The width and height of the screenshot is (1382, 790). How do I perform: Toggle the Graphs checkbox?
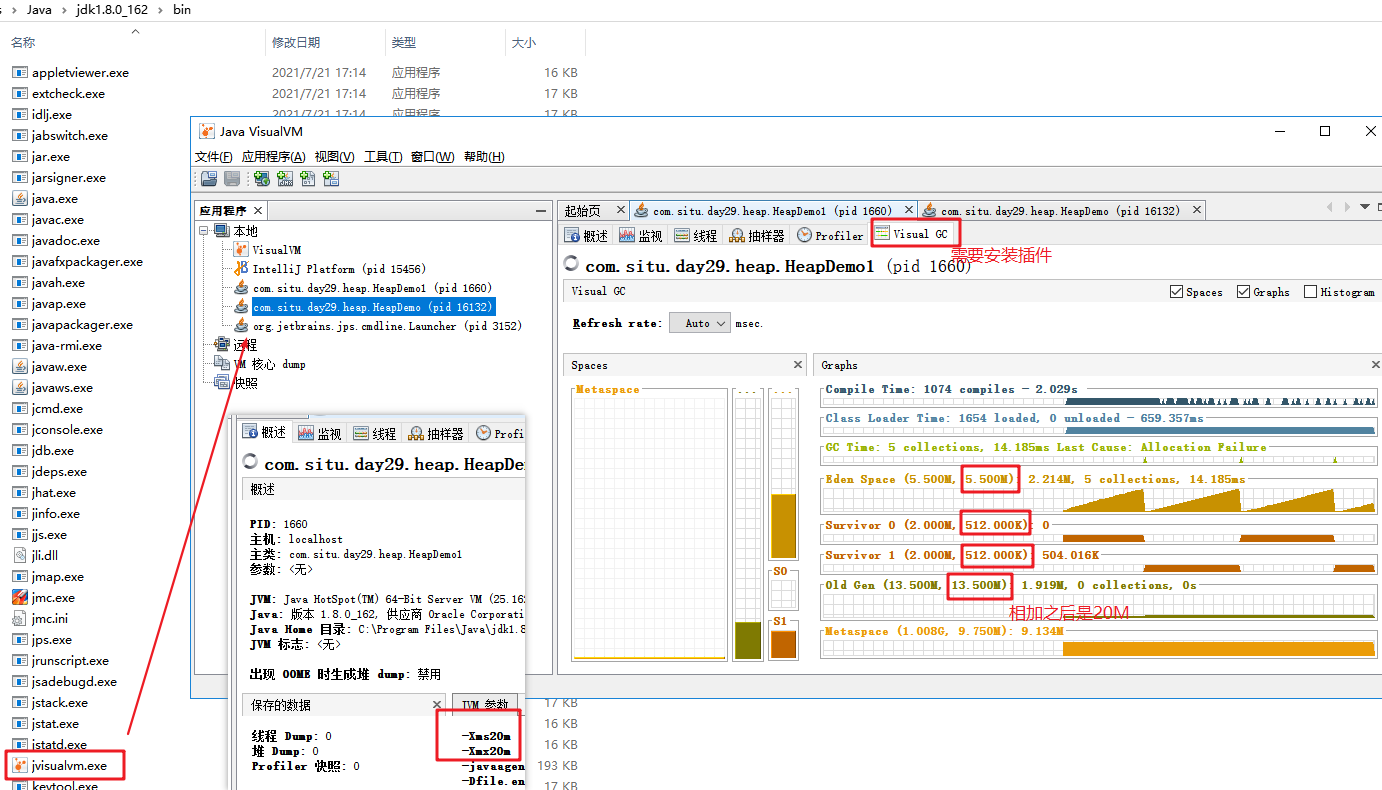[1243, 292]
